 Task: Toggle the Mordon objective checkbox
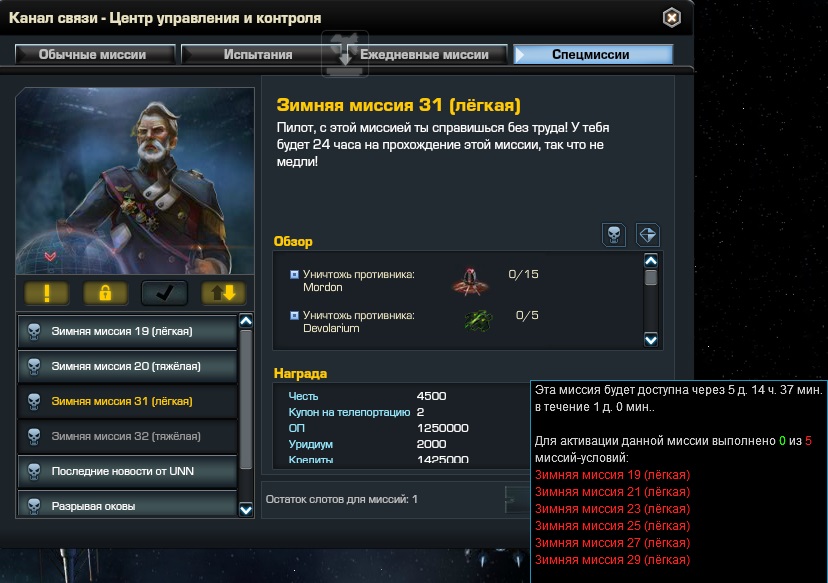tap(294, 275)
